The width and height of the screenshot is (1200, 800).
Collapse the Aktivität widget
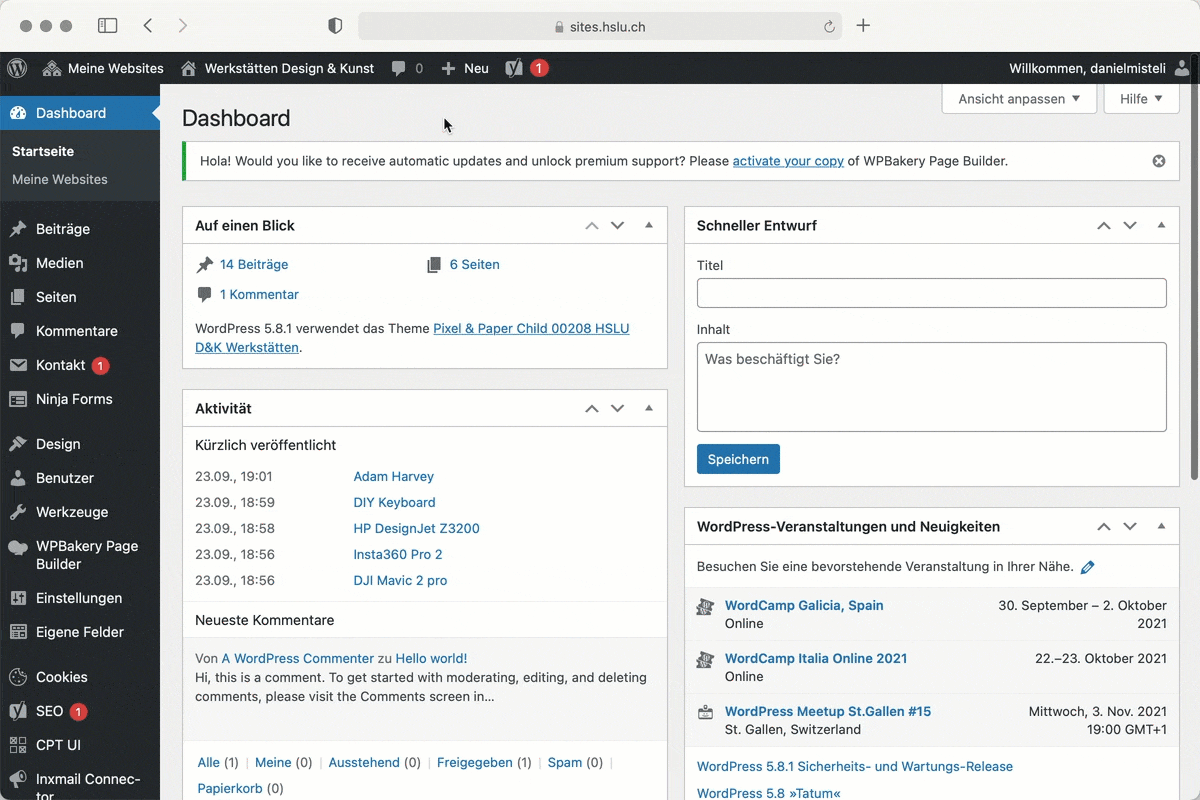point(649,409)
